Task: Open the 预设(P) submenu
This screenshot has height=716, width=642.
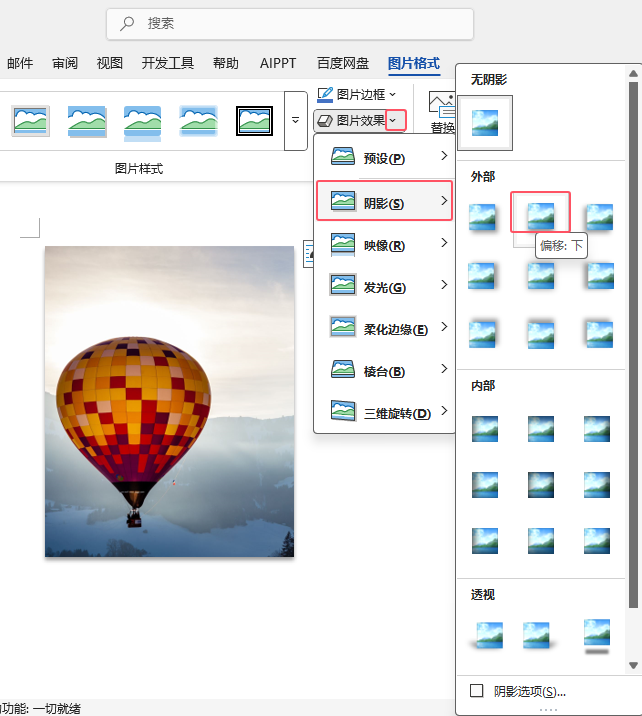Action: point(384,158)
